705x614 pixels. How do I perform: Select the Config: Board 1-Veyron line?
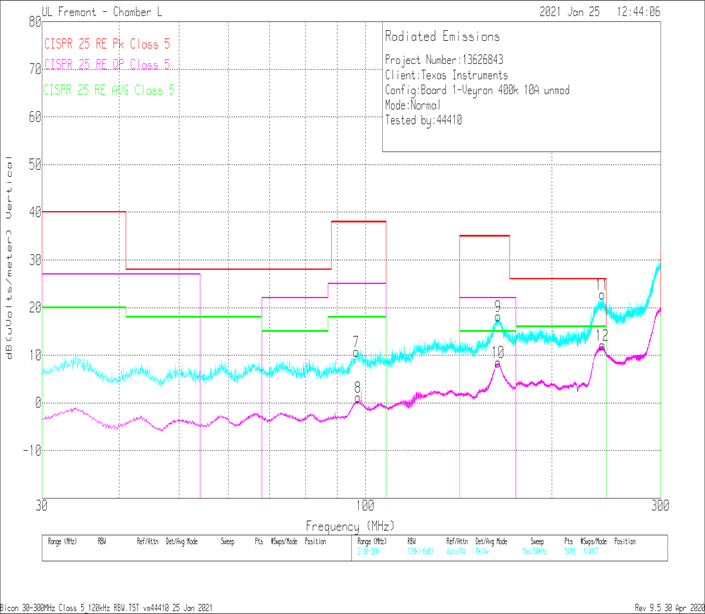tap(478, 90)
